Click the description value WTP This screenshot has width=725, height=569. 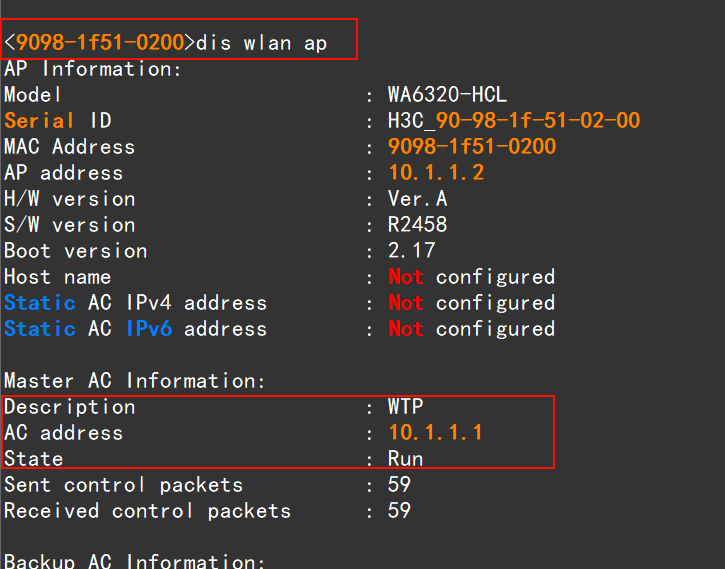pos(406,407)
